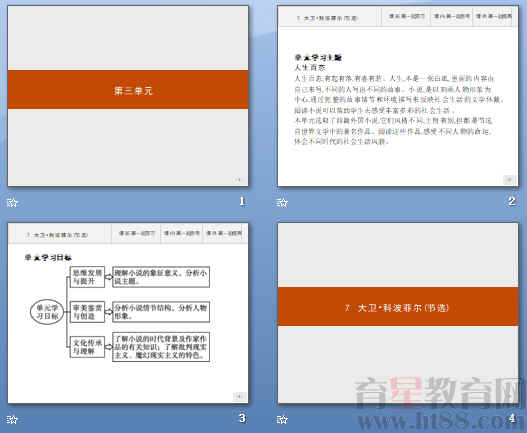Click the orange 第三单元 banner on slide 1

click(128, 89)
